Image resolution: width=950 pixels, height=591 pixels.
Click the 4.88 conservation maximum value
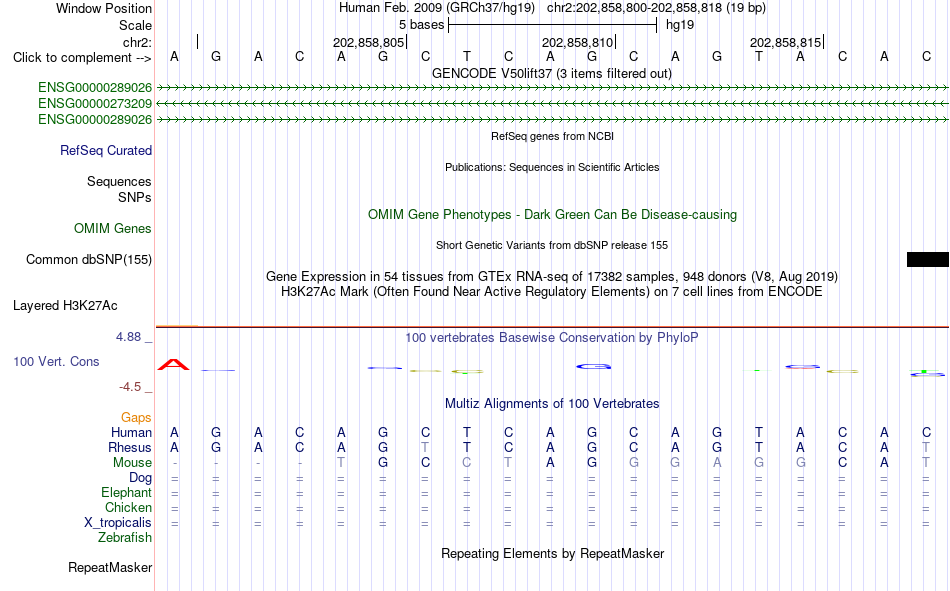128,336
